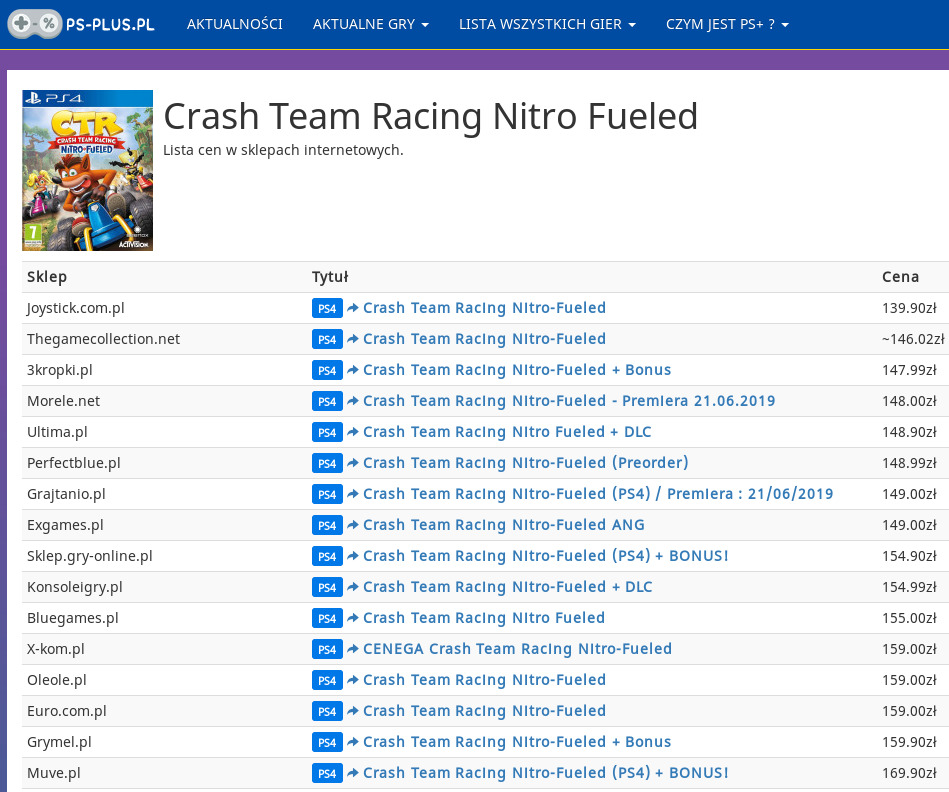
Task: Click the PS4 badge in X-kom.pl row
Action: tap(327, 649)
